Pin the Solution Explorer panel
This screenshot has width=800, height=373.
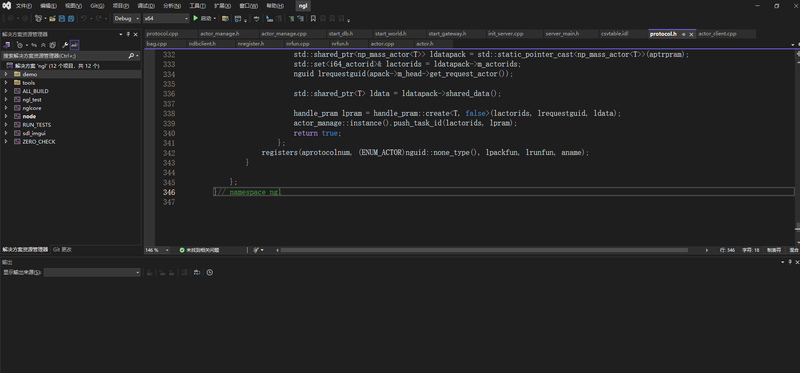pyautogui.click(x=128, y=35)
